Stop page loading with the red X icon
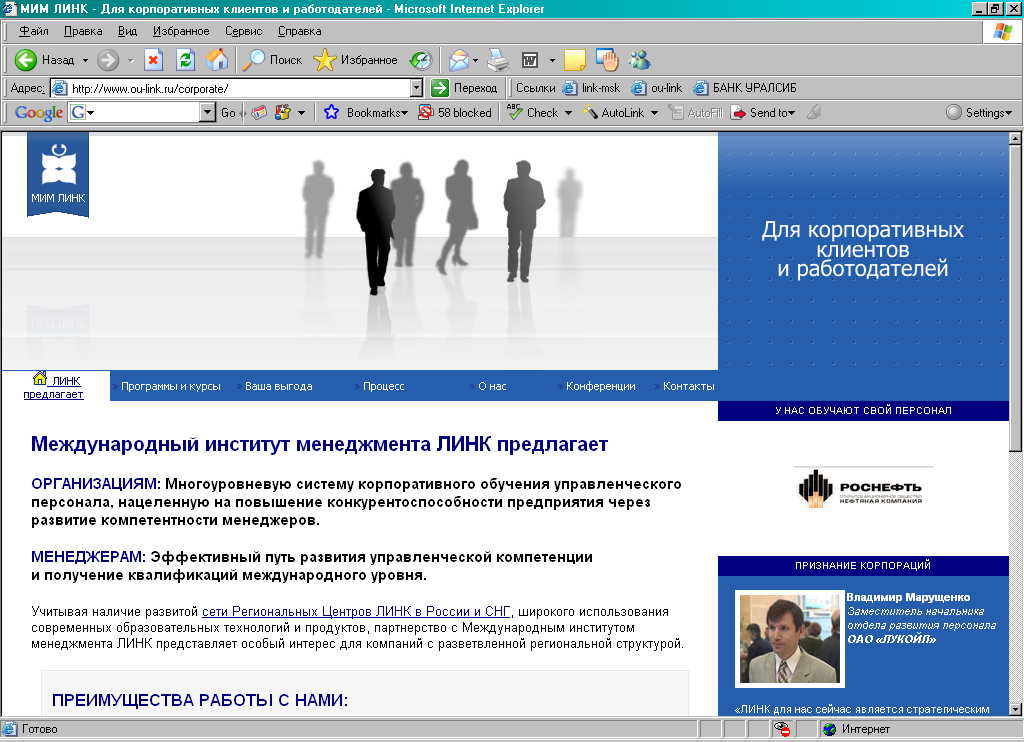The image size is (1024, 742). coord(153,60)
